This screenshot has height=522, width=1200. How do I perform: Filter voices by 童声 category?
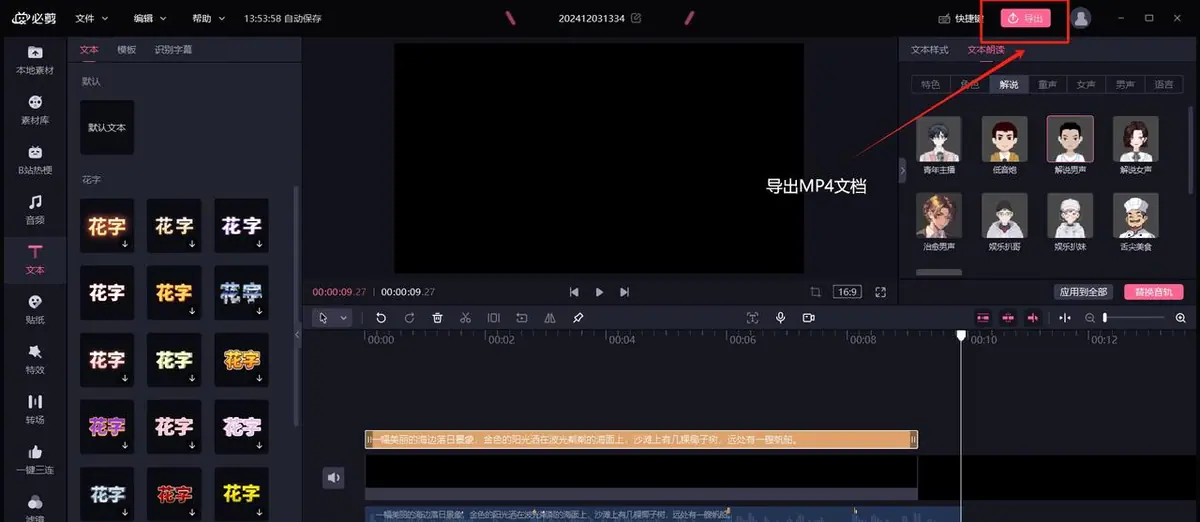[1047, 85]
